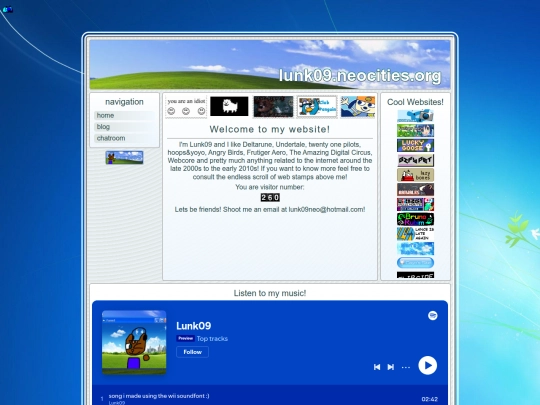The height and width of the screenshot is (405, 540).
Task: Click the Cool Websites heading
Action: pyautogui.click(x=415, y=102)
